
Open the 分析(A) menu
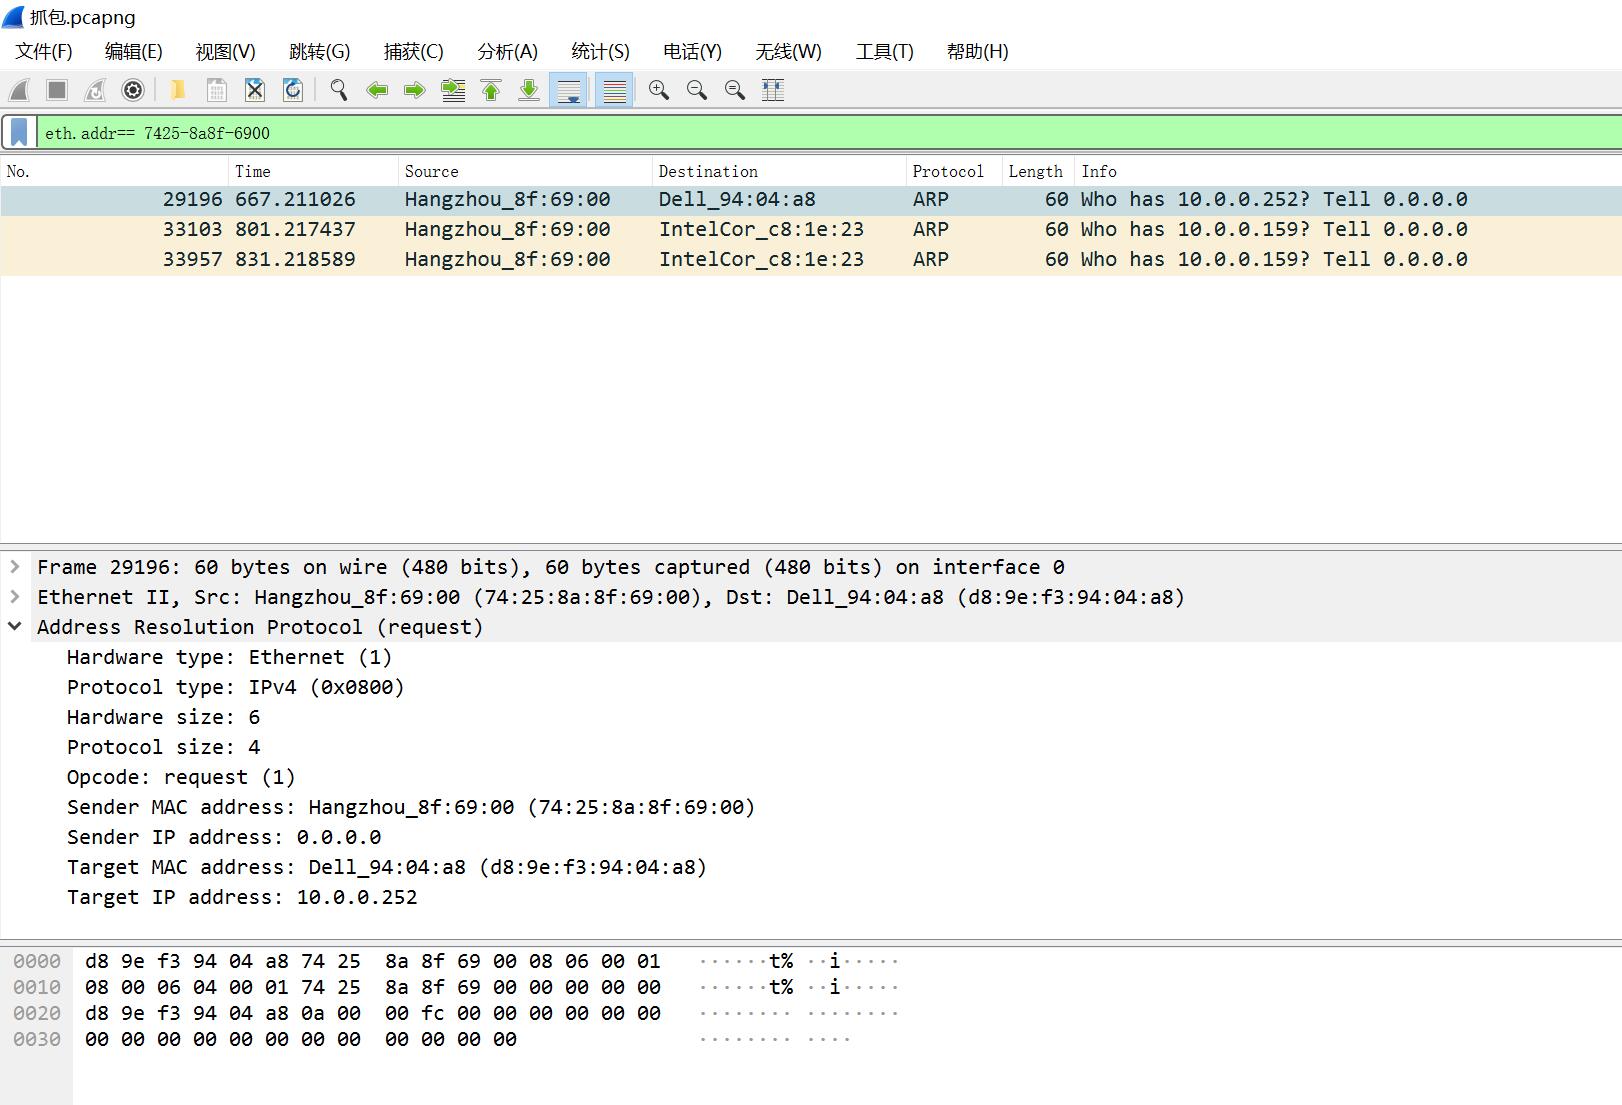pos(507,52)
